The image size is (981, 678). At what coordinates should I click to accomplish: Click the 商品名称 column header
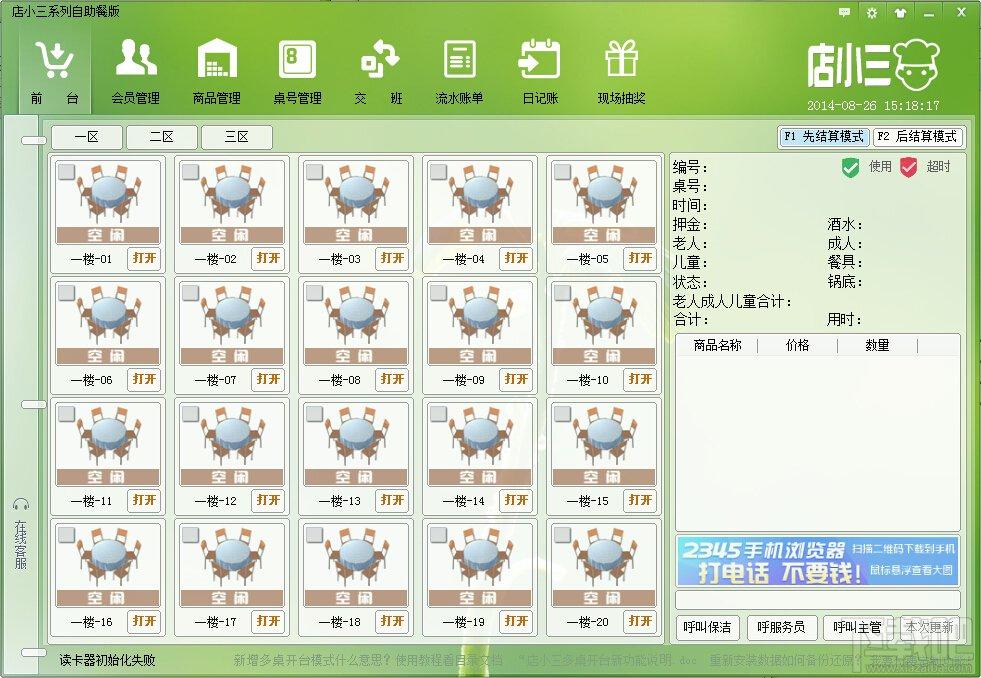point(717,345)
